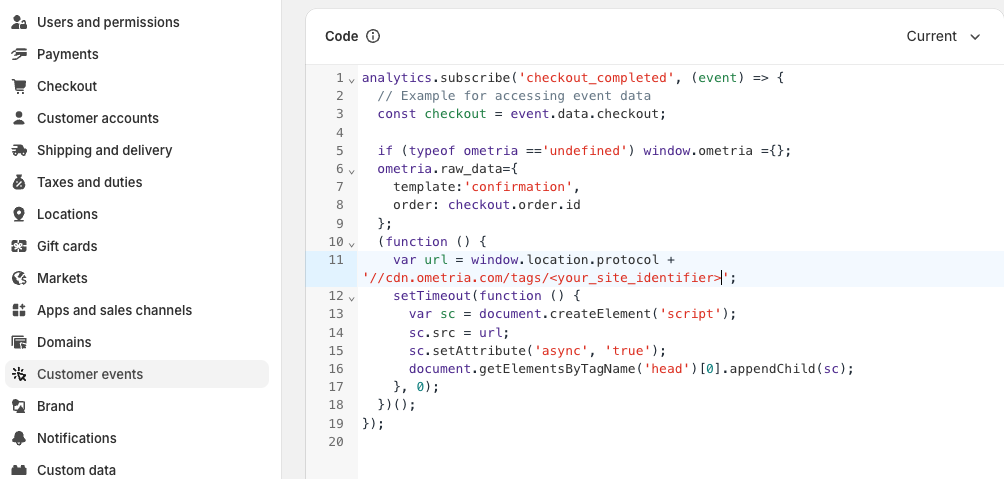Click the Gift cards icon
Screen dimensions: 1004x479
pyautogui.click(x=18, y=246)
